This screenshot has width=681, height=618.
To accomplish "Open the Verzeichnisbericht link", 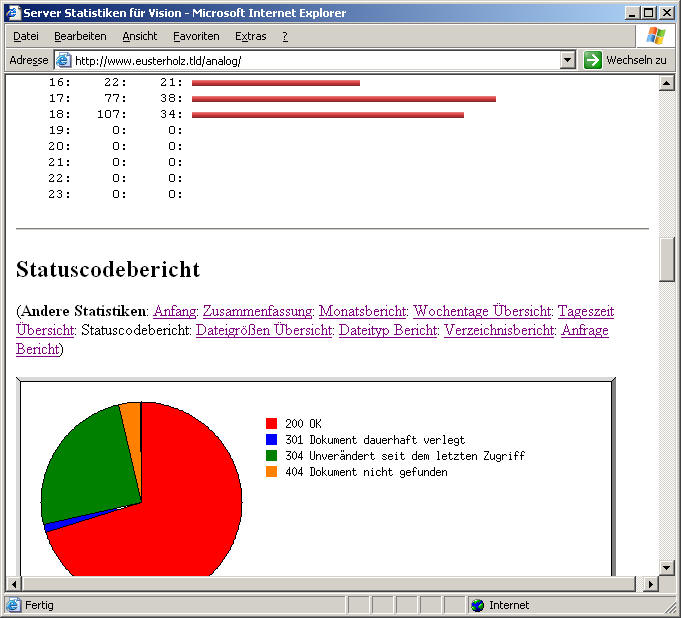I will [498, 330].
